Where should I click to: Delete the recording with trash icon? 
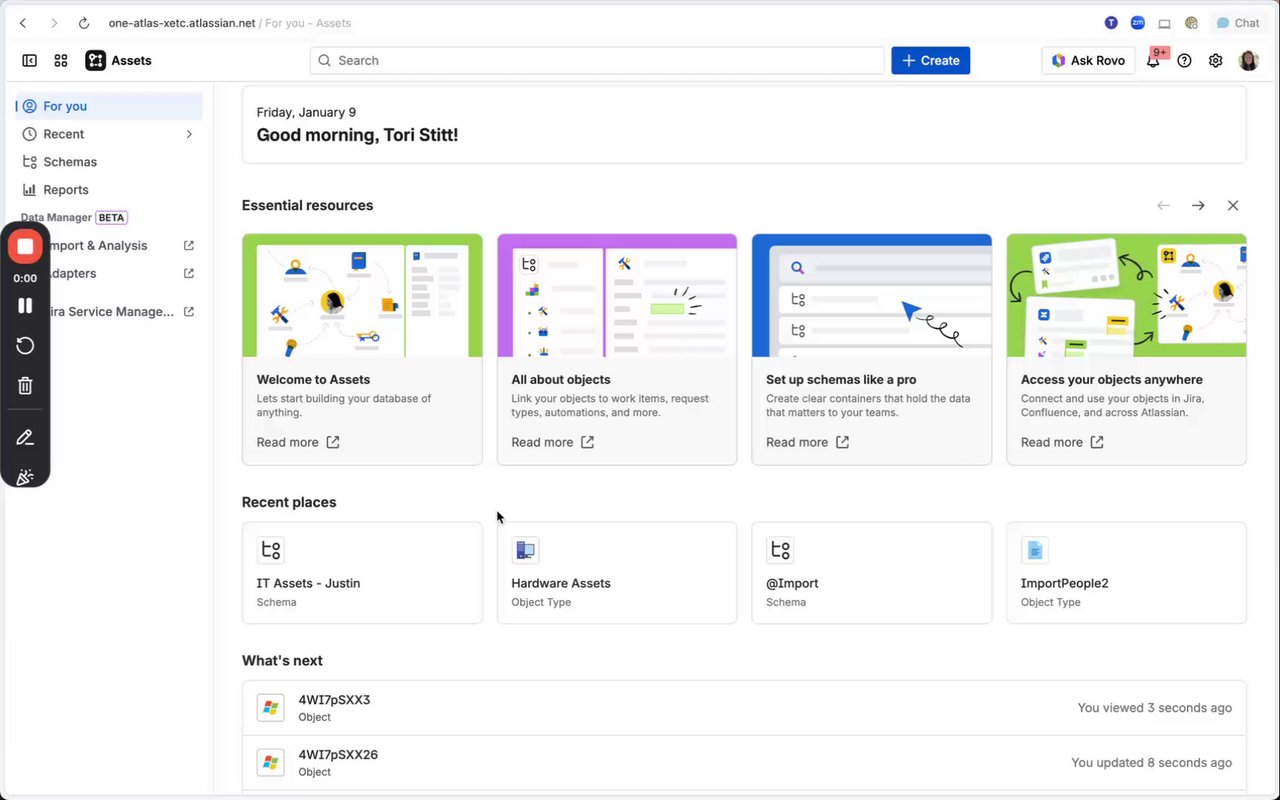pos(25,386)
